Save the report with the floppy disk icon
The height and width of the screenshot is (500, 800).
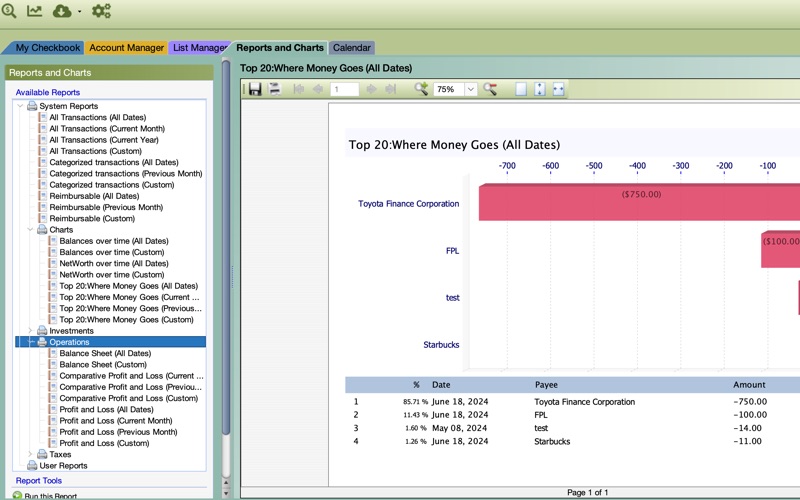click(255, 89)
